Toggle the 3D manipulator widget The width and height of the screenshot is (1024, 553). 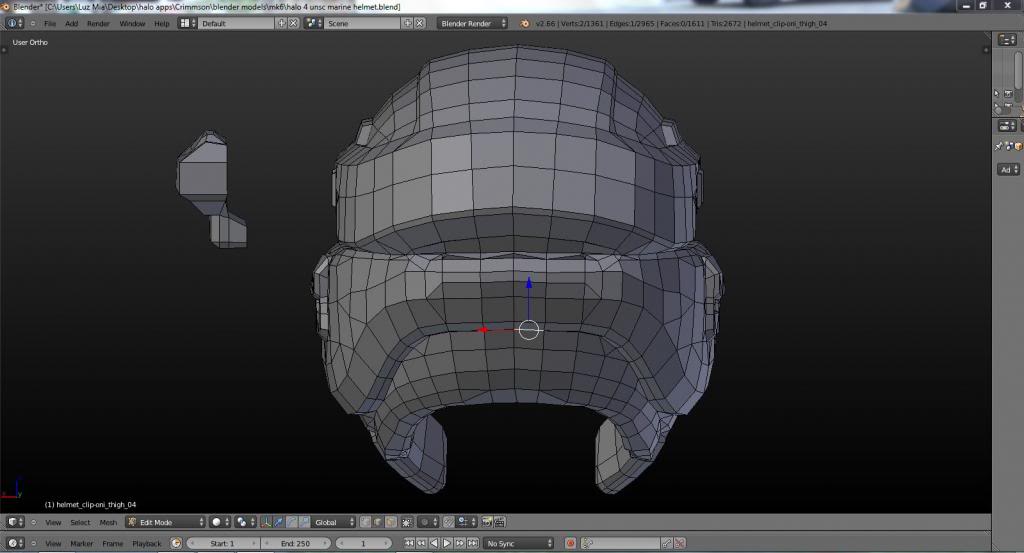coord(266,522)
